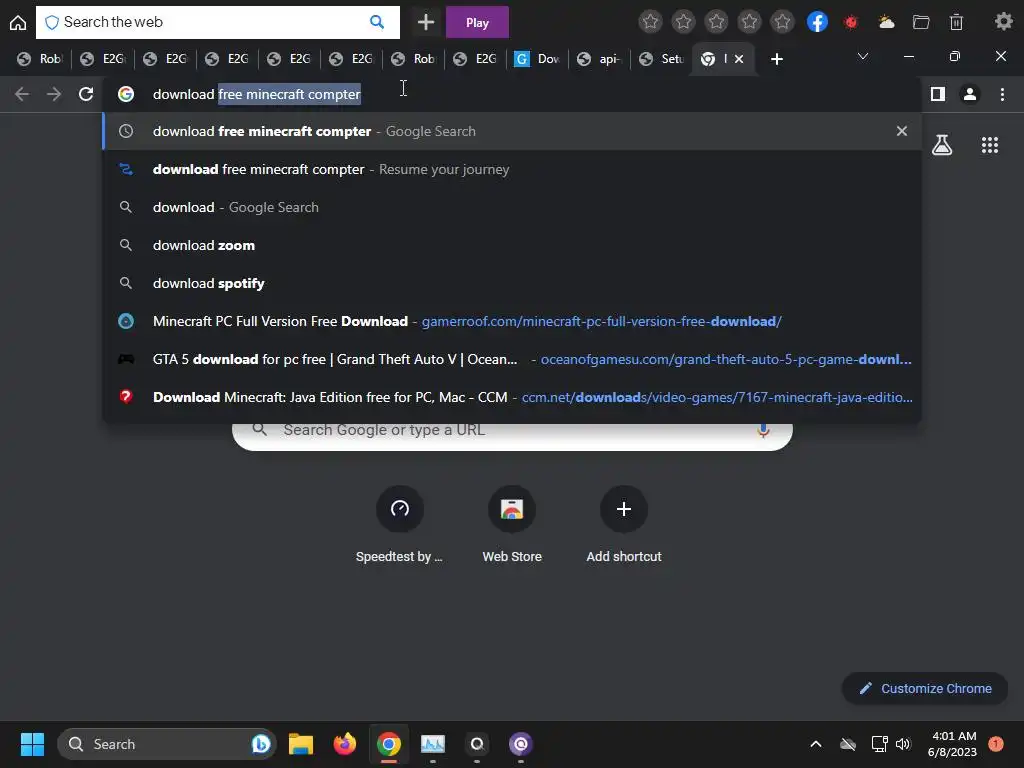The width and height of the screenshot is (1024, 768).
Task: Click the browser forward arrow
Action: 54,94
